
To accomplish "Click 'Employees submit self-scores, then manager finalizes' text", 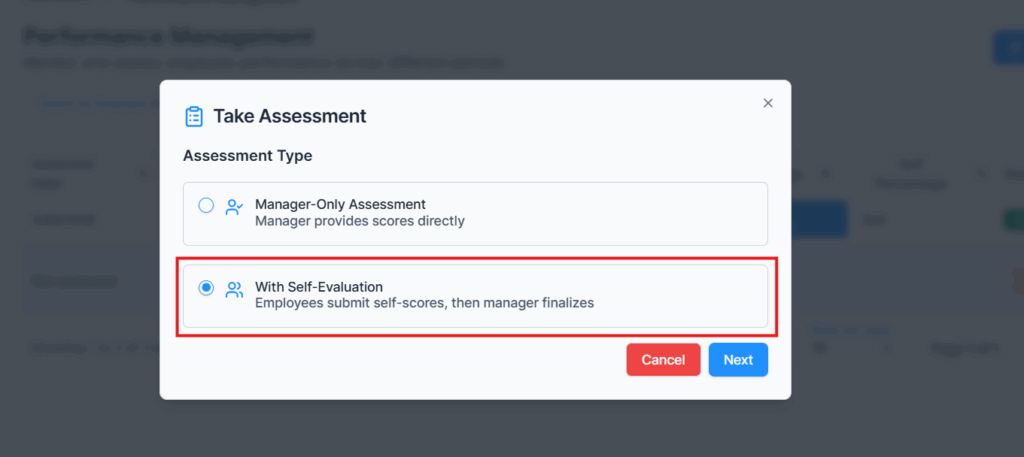I will pos(424,302).
